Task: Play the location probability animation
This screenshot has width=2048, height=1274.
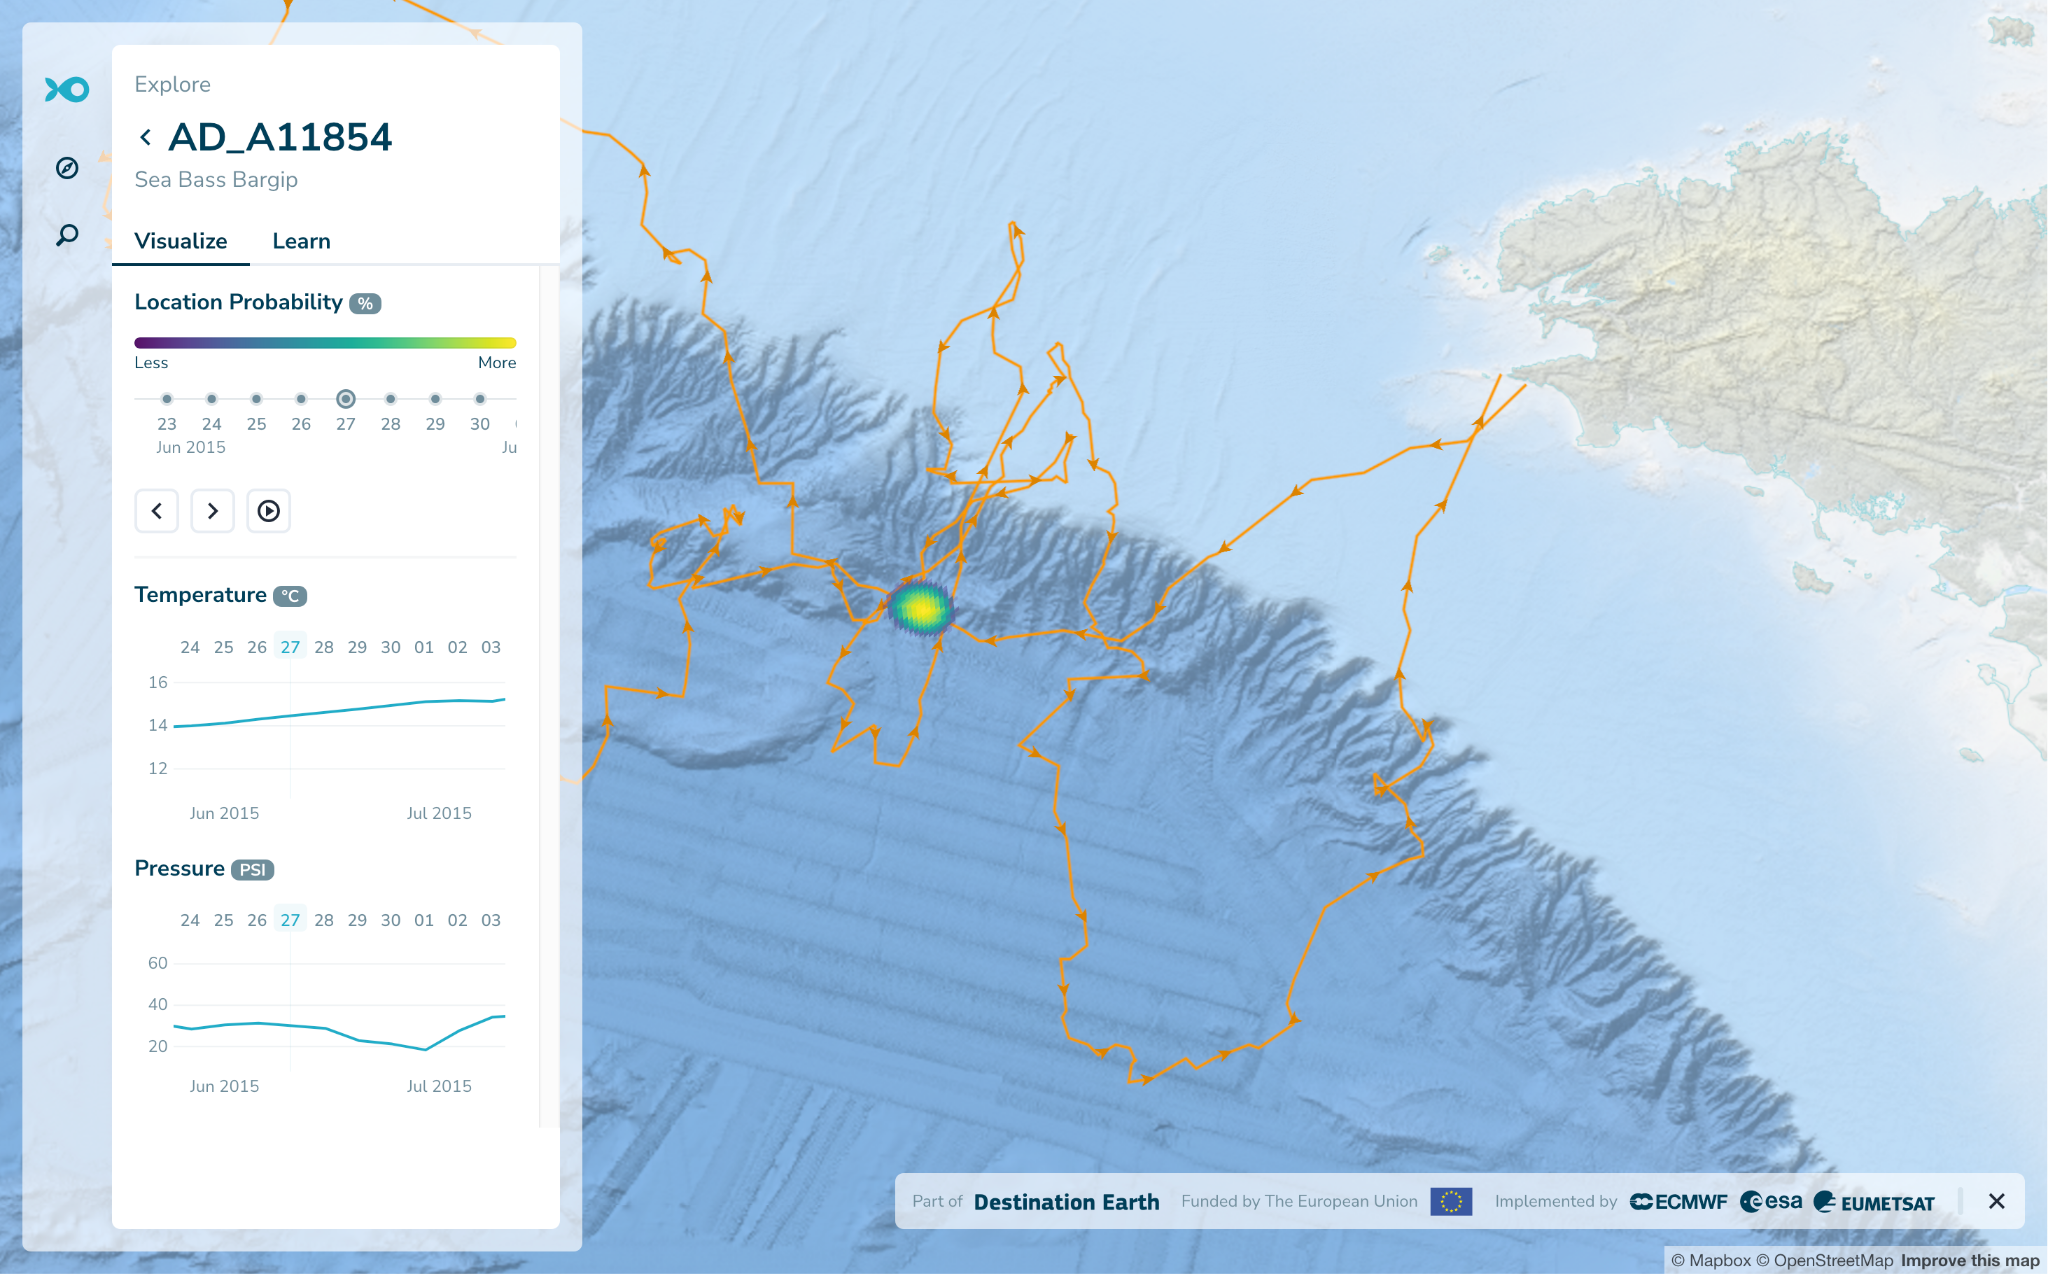Action: tap(268, 511)
